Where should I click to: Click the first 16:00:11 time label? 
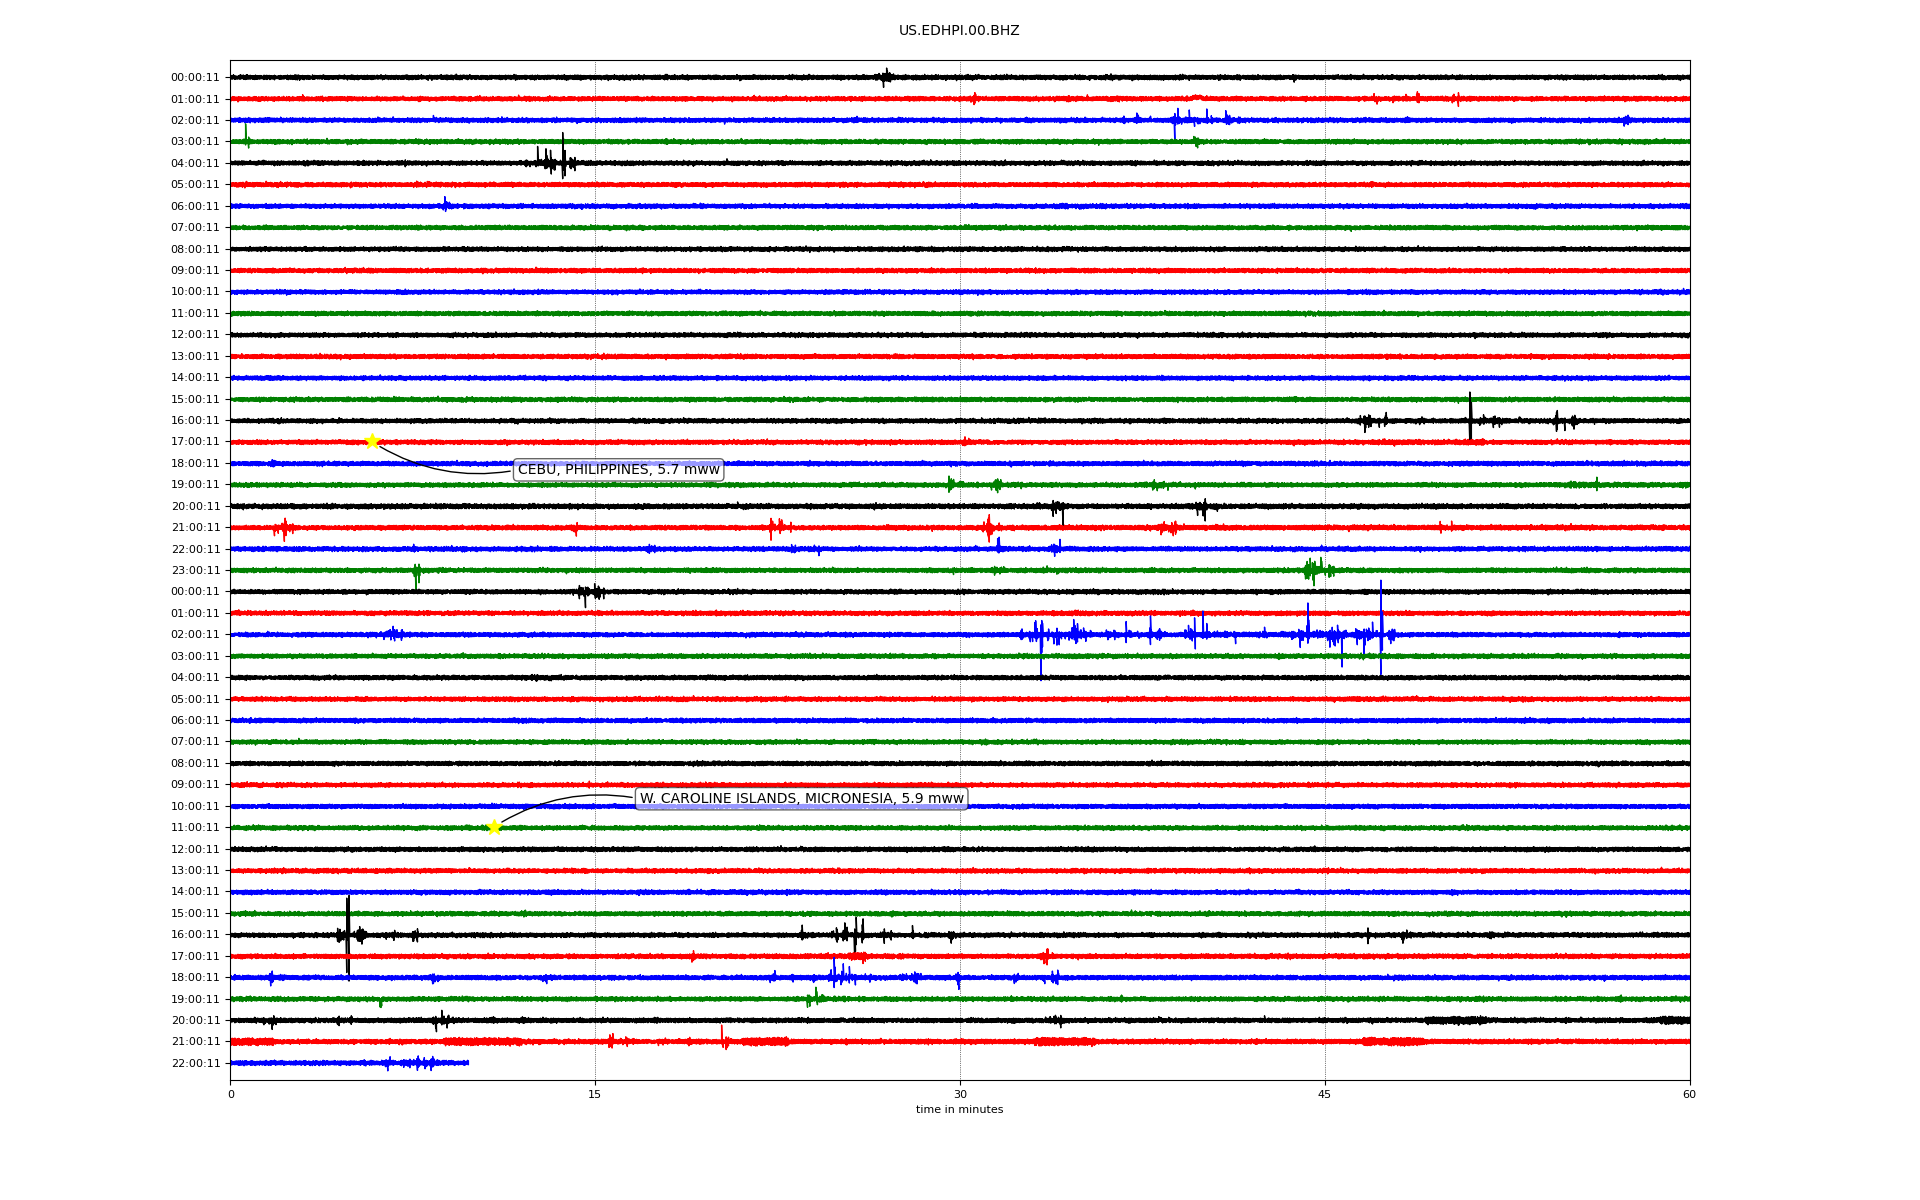[x=195, y=420]
